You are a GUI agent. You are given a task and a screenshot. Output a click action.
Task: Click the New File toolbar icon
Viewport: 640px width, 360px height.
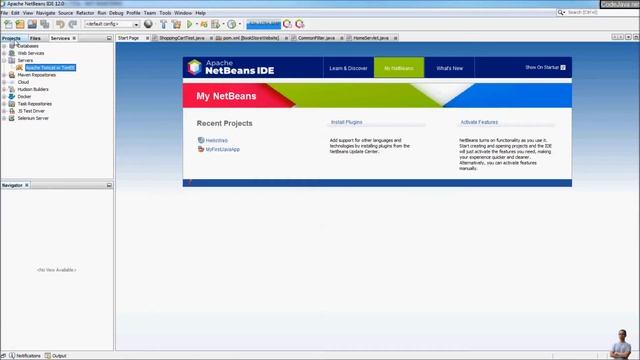pos(8,24)
